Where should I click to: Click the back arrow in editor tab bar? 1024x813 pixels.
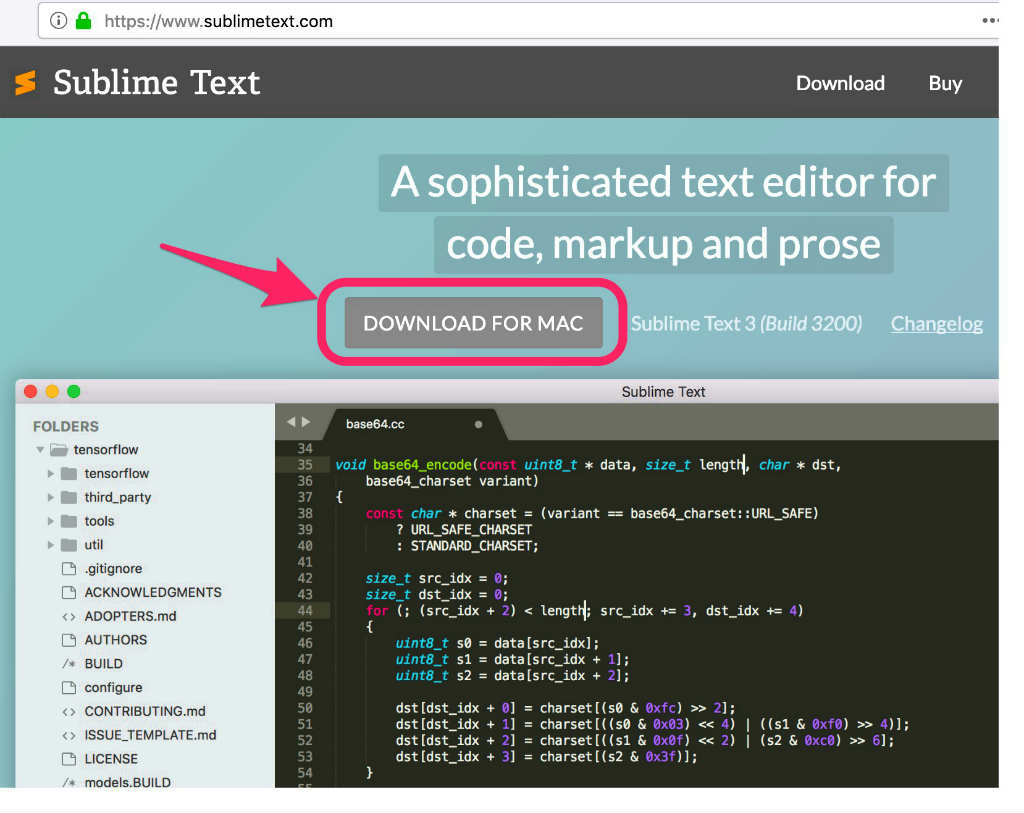pyautogui.click(x=291, y=422)
